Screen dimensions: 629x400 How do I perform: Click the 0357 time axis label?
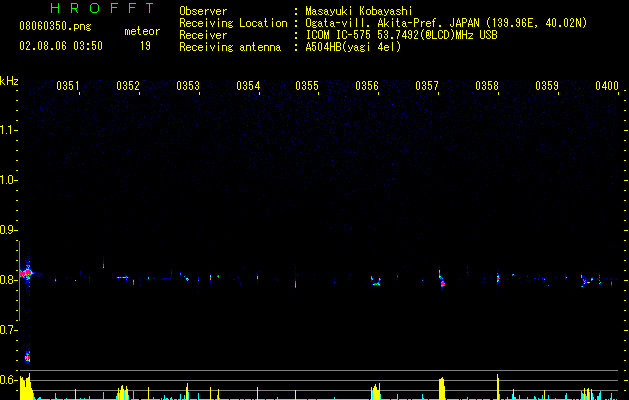[427, 85]
